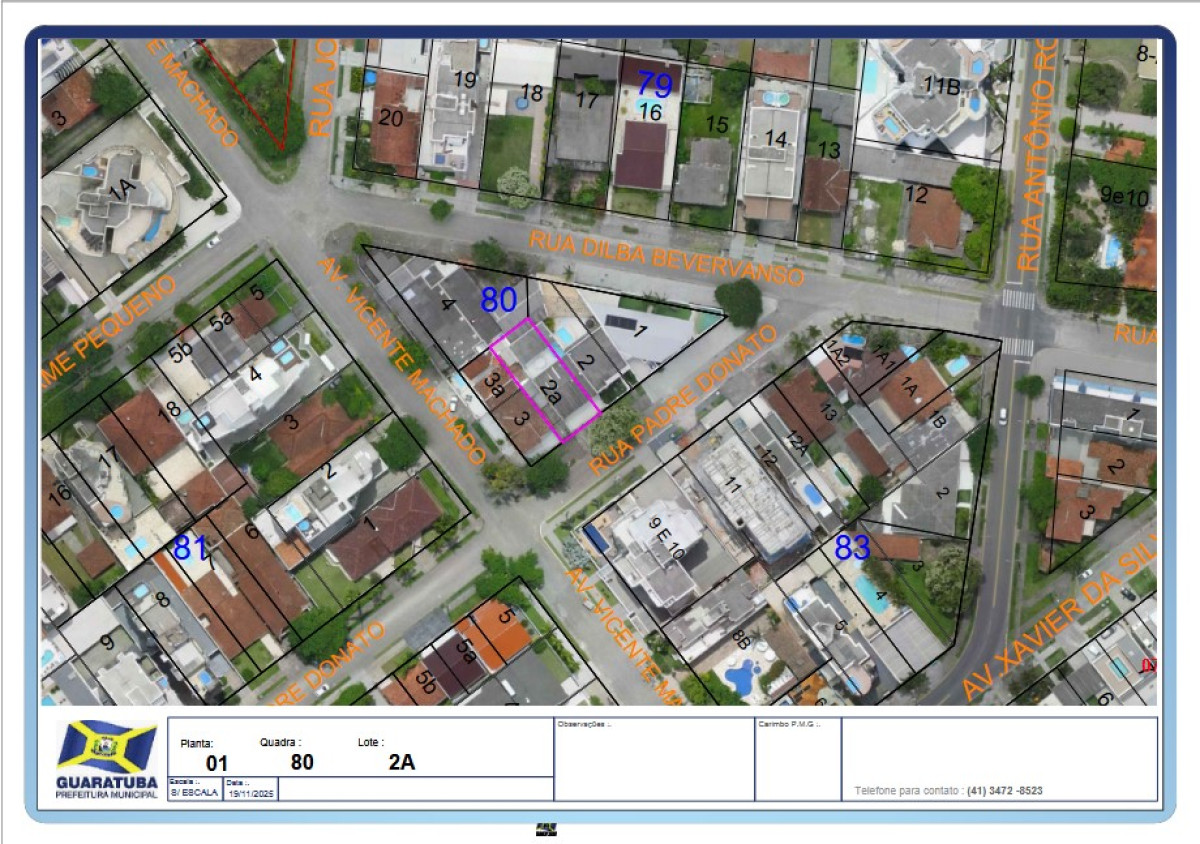Click the S/ ESCALA scale value

193,792
